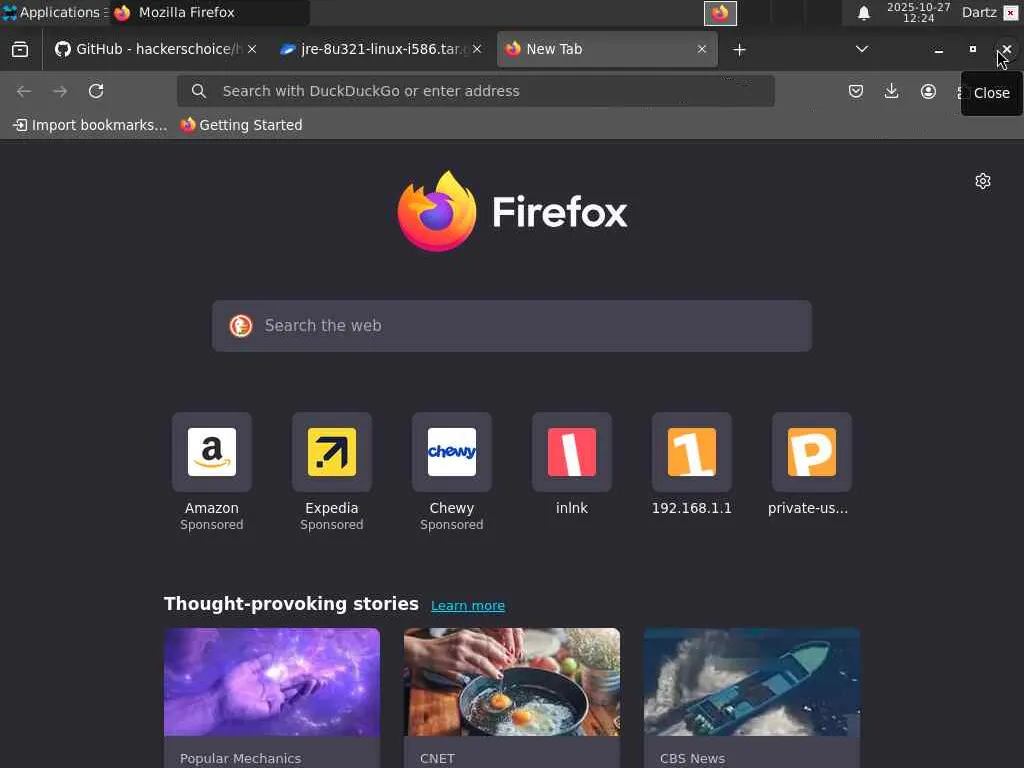Close the jre-8u321-linux-i586 tab
The width and height of the screenshot is (1024, 768).
477,49
